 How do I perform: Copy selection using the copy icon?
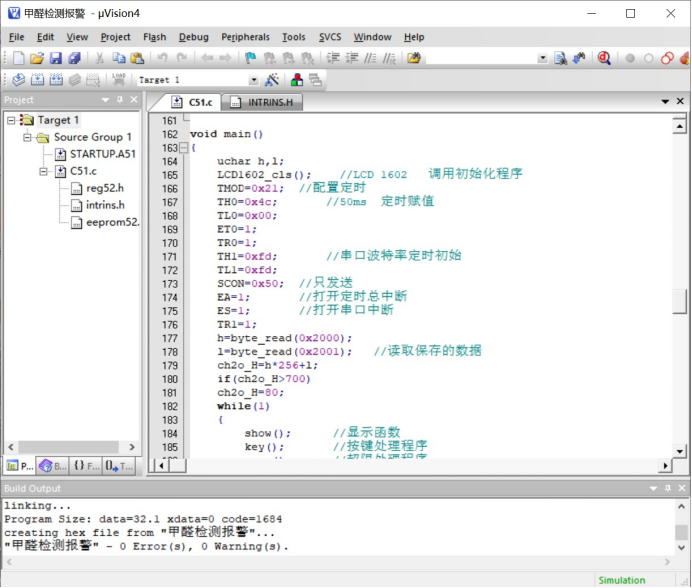tap(118, 58)
